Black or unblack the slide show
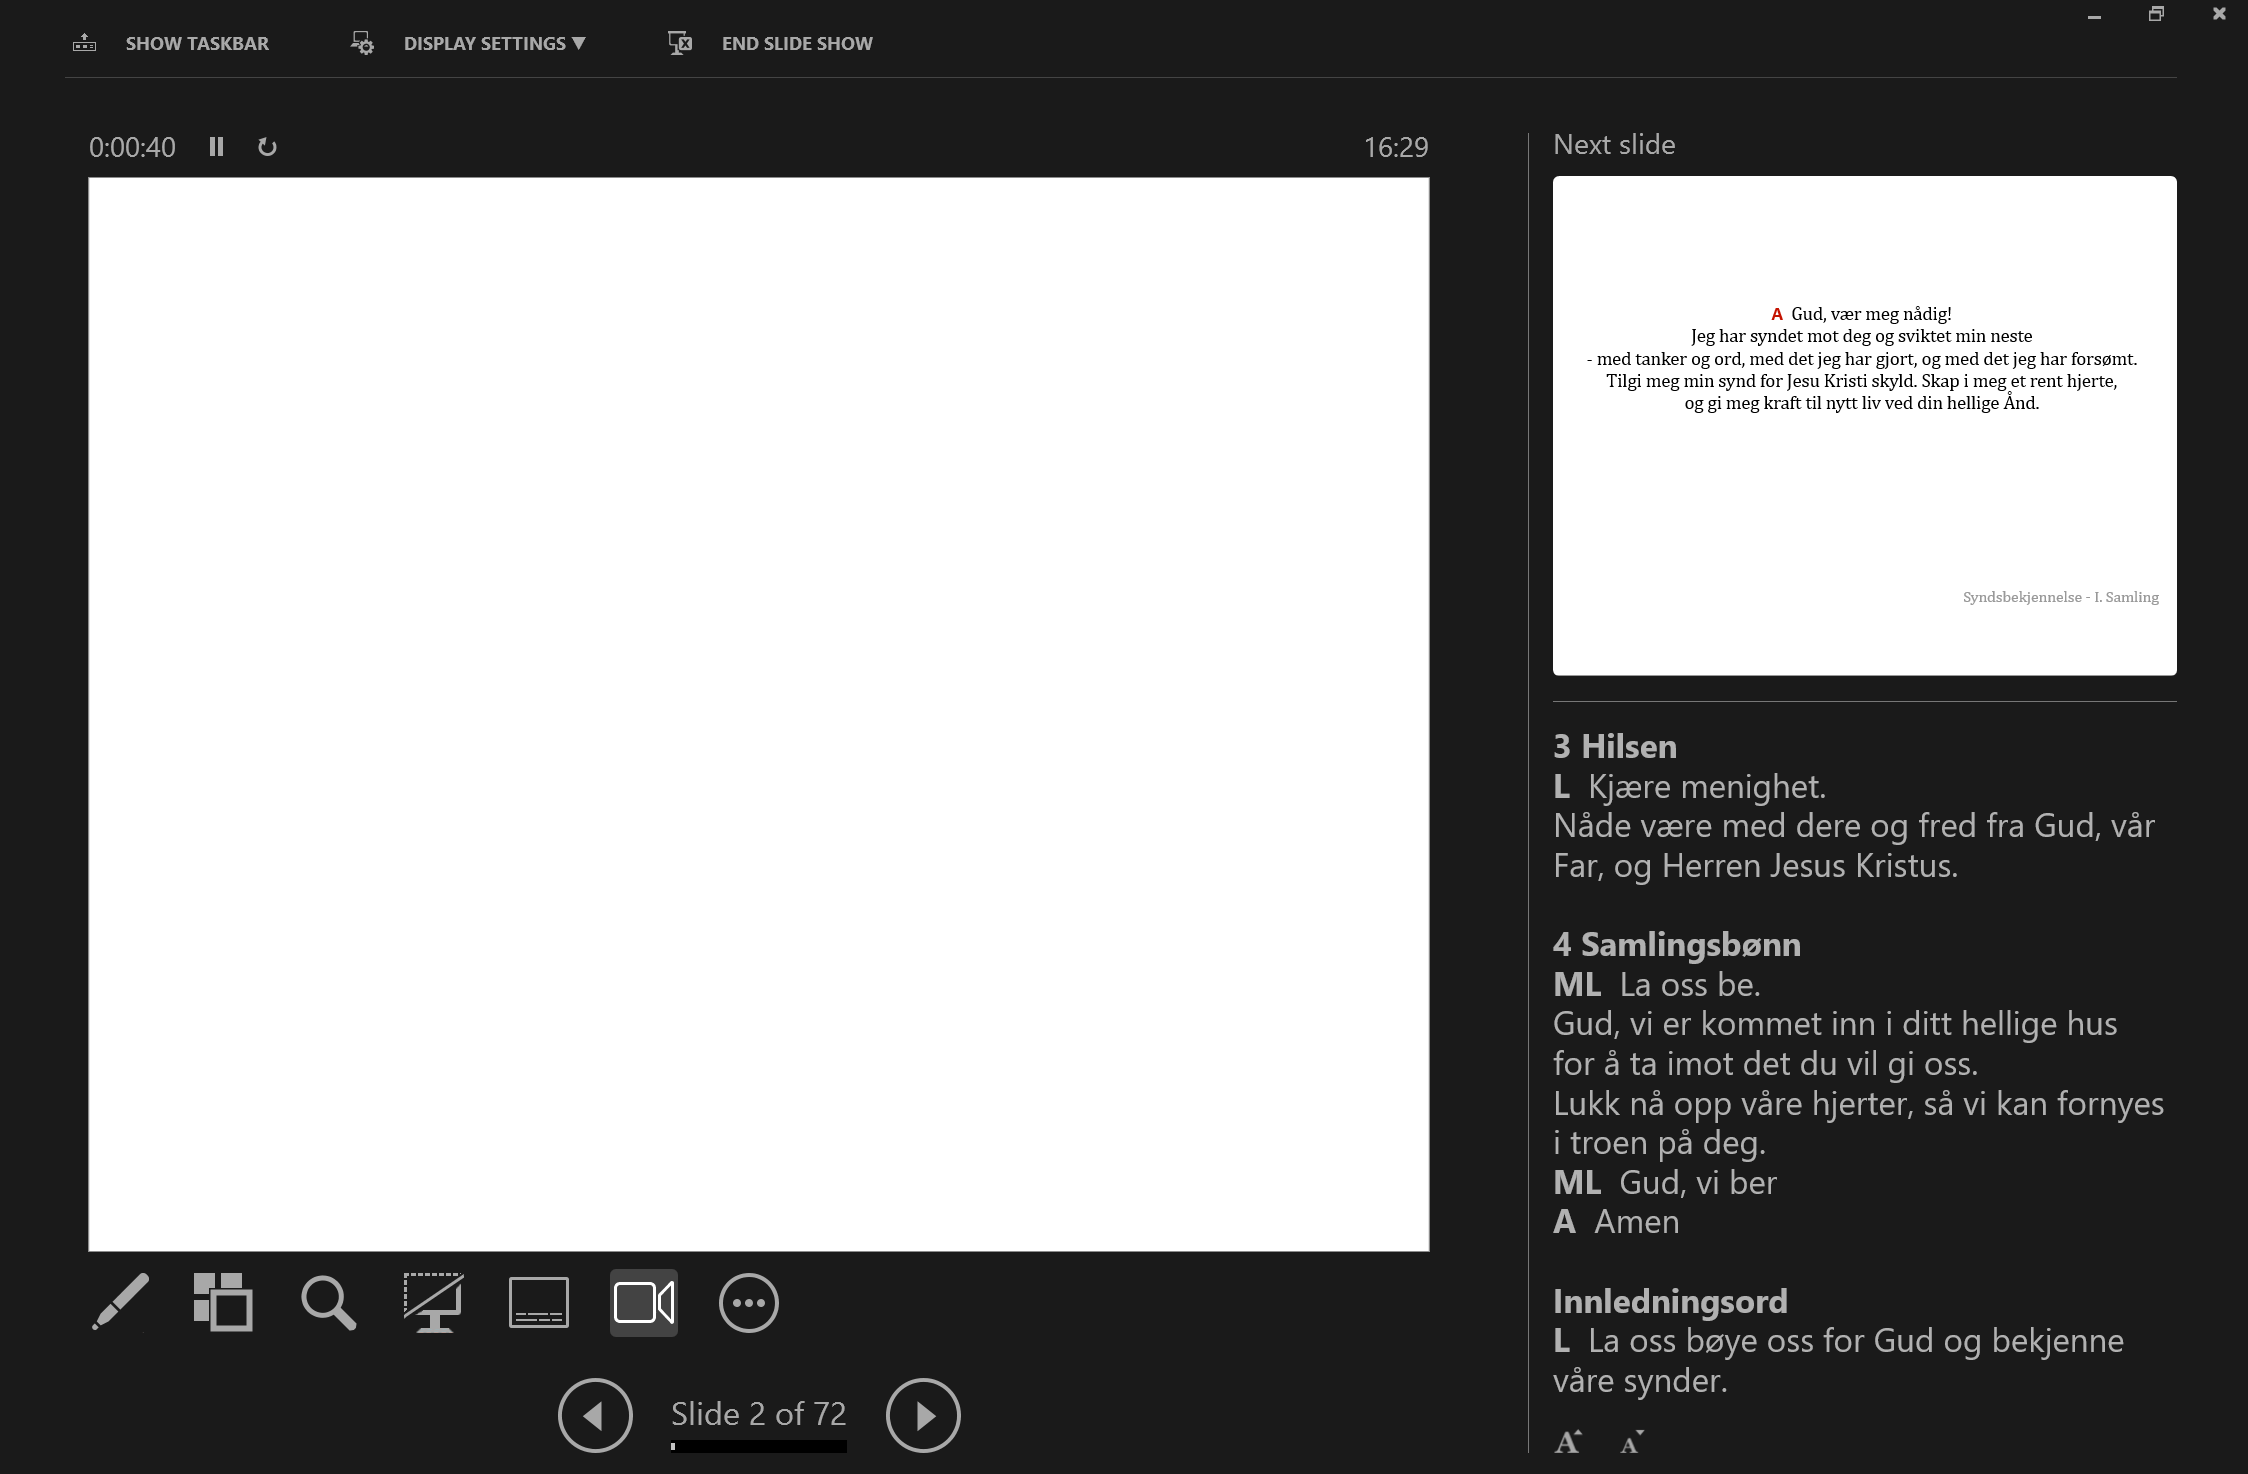This screenshot has width=2248, height=1474. [x=433, y=1302]
